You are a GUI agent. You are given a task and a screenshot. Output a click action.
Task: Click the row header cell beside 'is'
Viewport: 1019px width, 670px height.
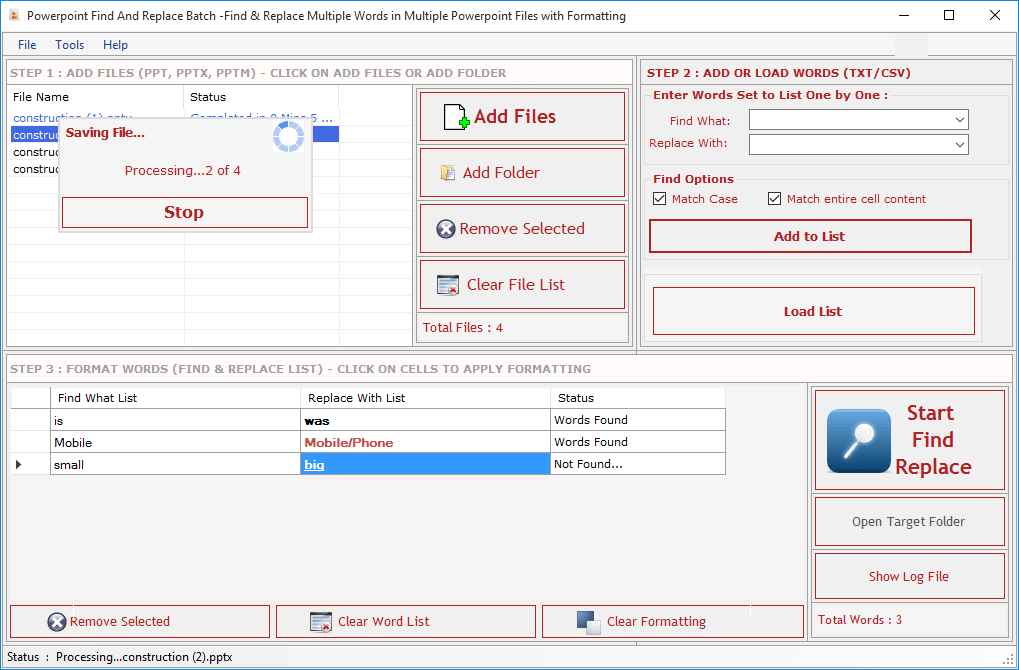(31, 420)
